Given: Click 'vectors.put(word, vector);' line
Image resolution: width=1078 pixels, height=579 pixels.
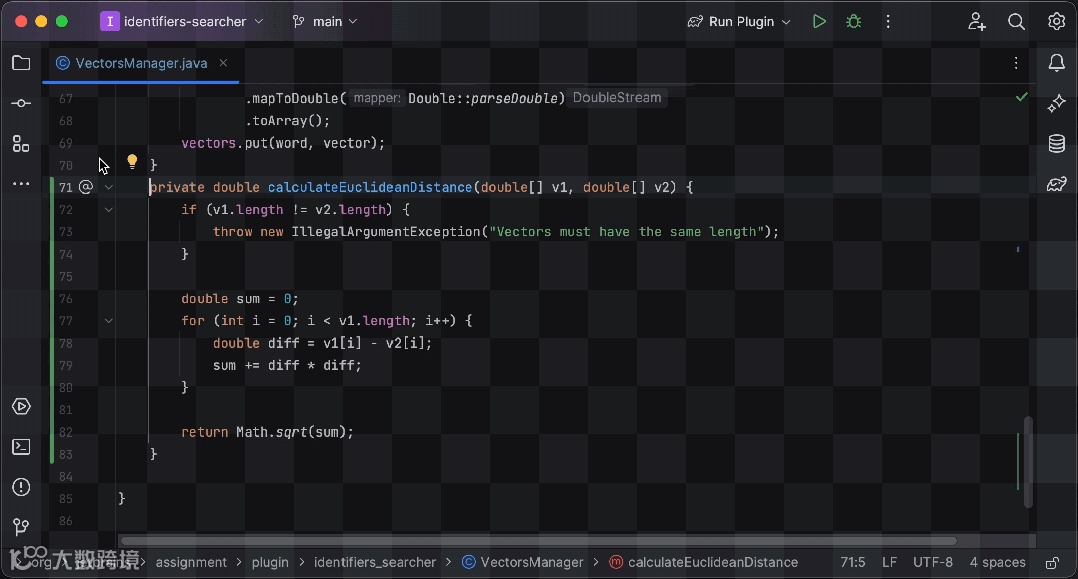Looking at the screenshot, I should click(283, 143).
